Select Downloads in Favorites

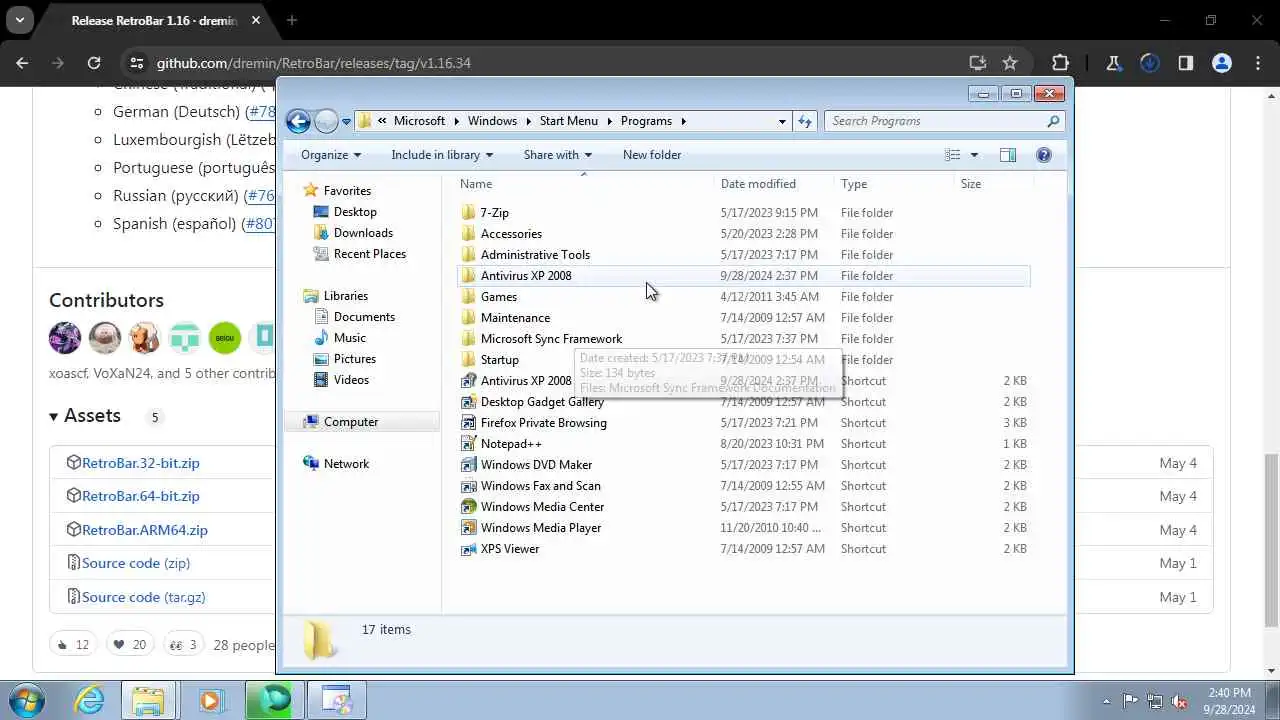(x=363, y=233)
